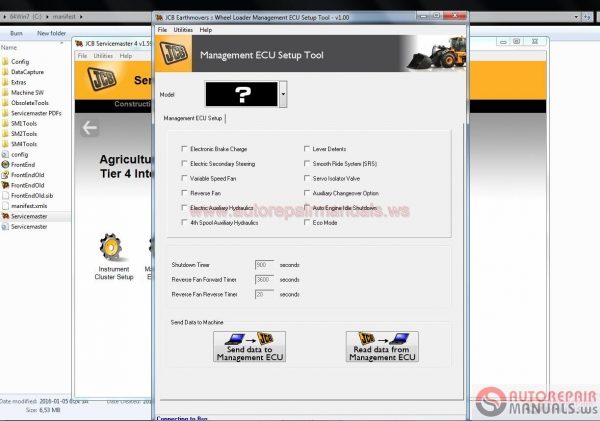
Task: Click Connecting to Bus status text
Action: click(182, 418)
